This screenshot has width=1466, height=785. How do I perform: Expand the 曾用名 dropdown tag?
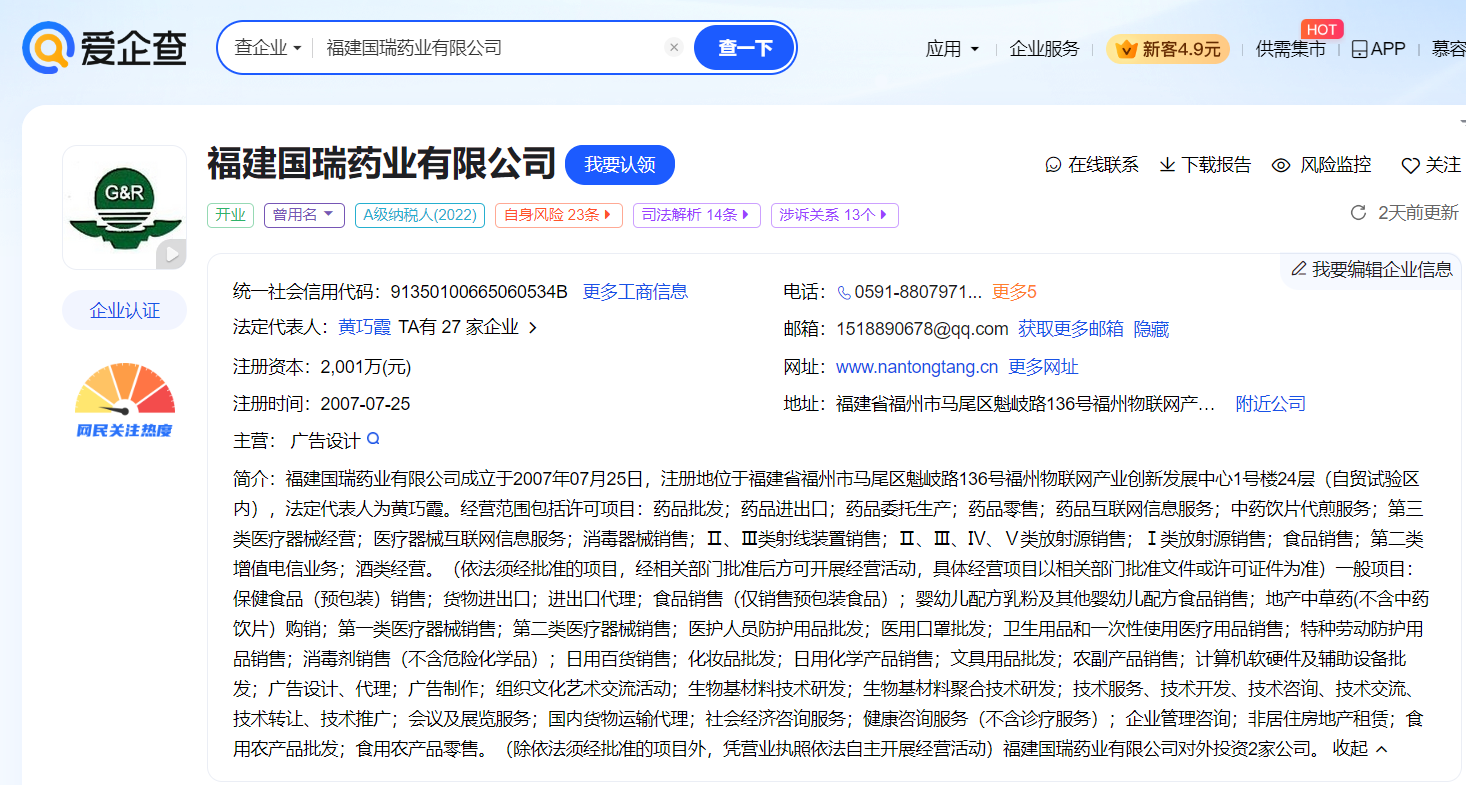tap(304, 215)
